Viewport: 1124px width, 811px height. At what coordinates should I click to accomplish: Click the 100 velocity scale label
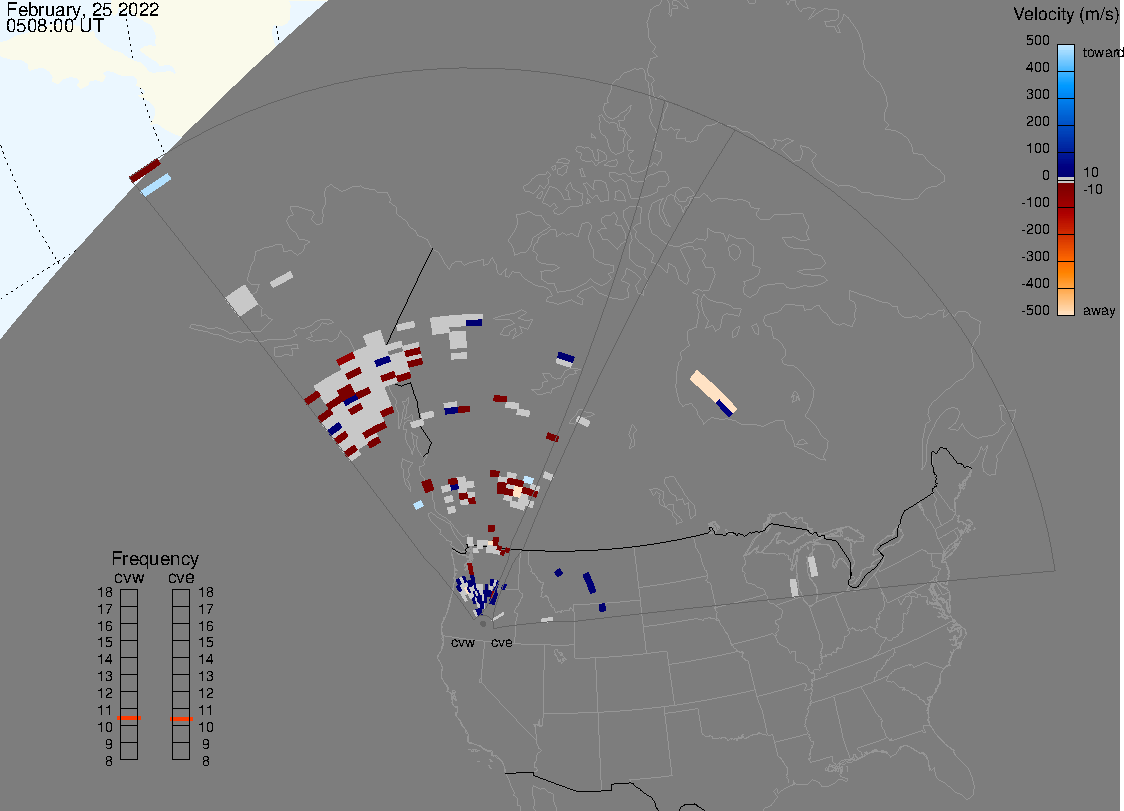[1037, 148]
